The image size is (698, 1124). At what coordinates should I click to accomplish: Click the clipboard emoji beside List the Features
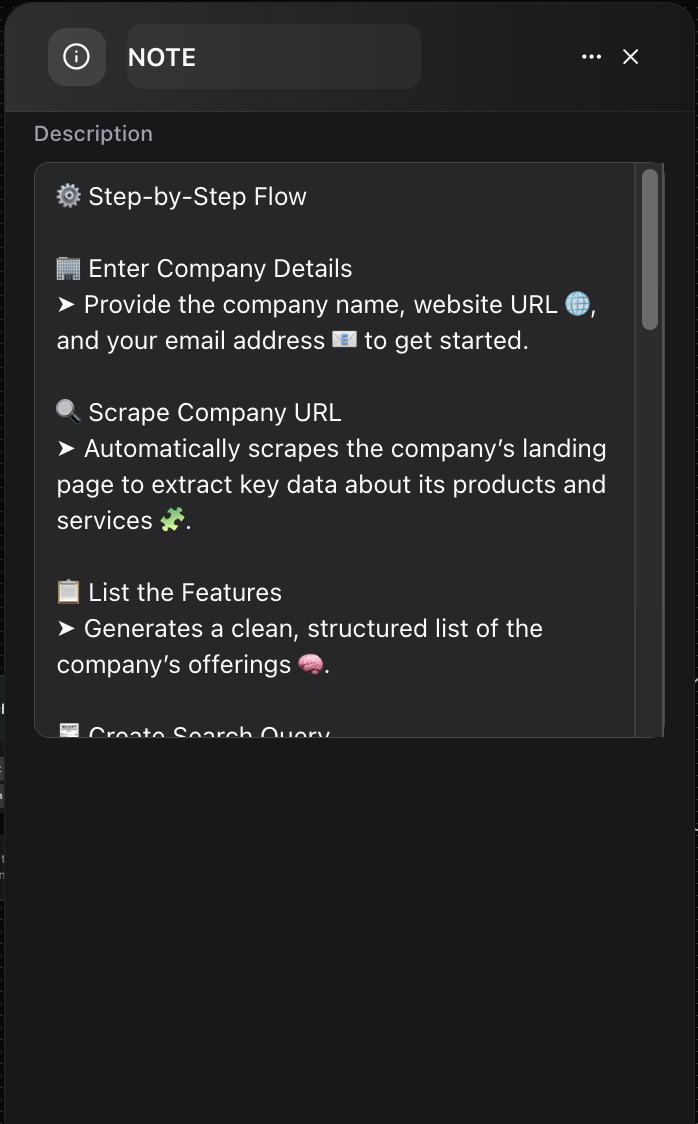[x=67, y=590]
